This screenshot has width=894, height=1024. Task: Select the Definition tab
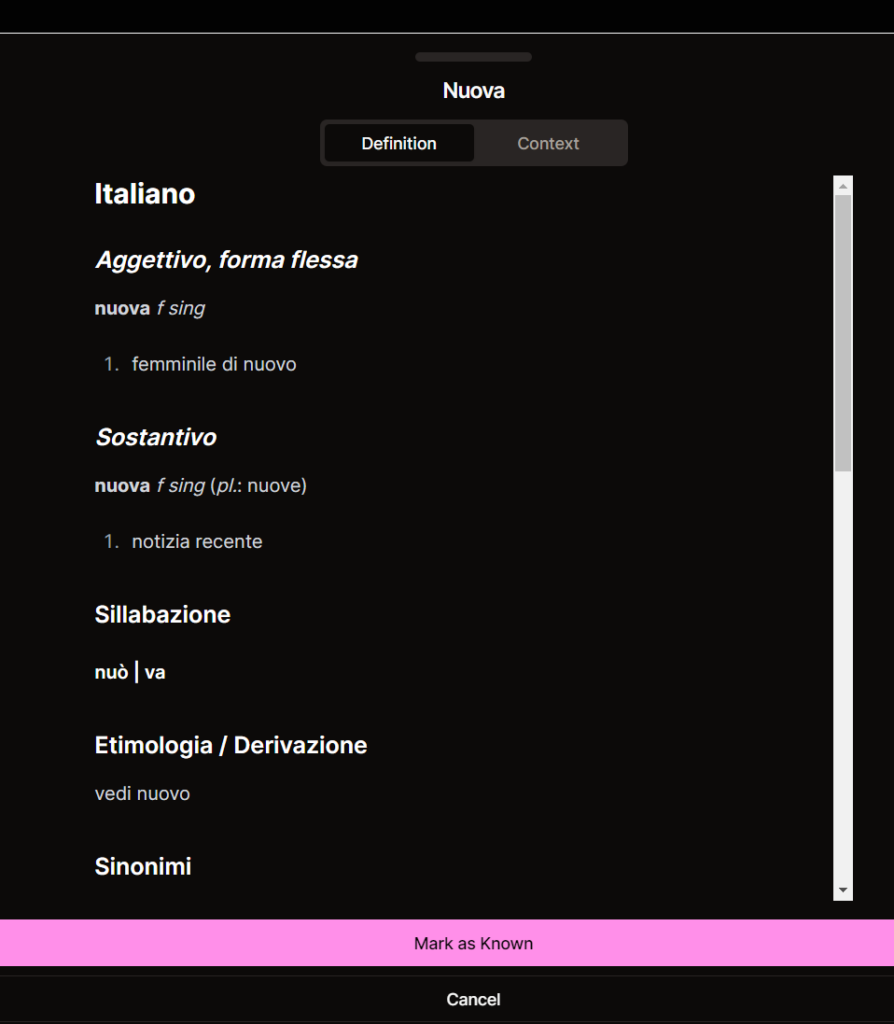click(x=399, y=144)
